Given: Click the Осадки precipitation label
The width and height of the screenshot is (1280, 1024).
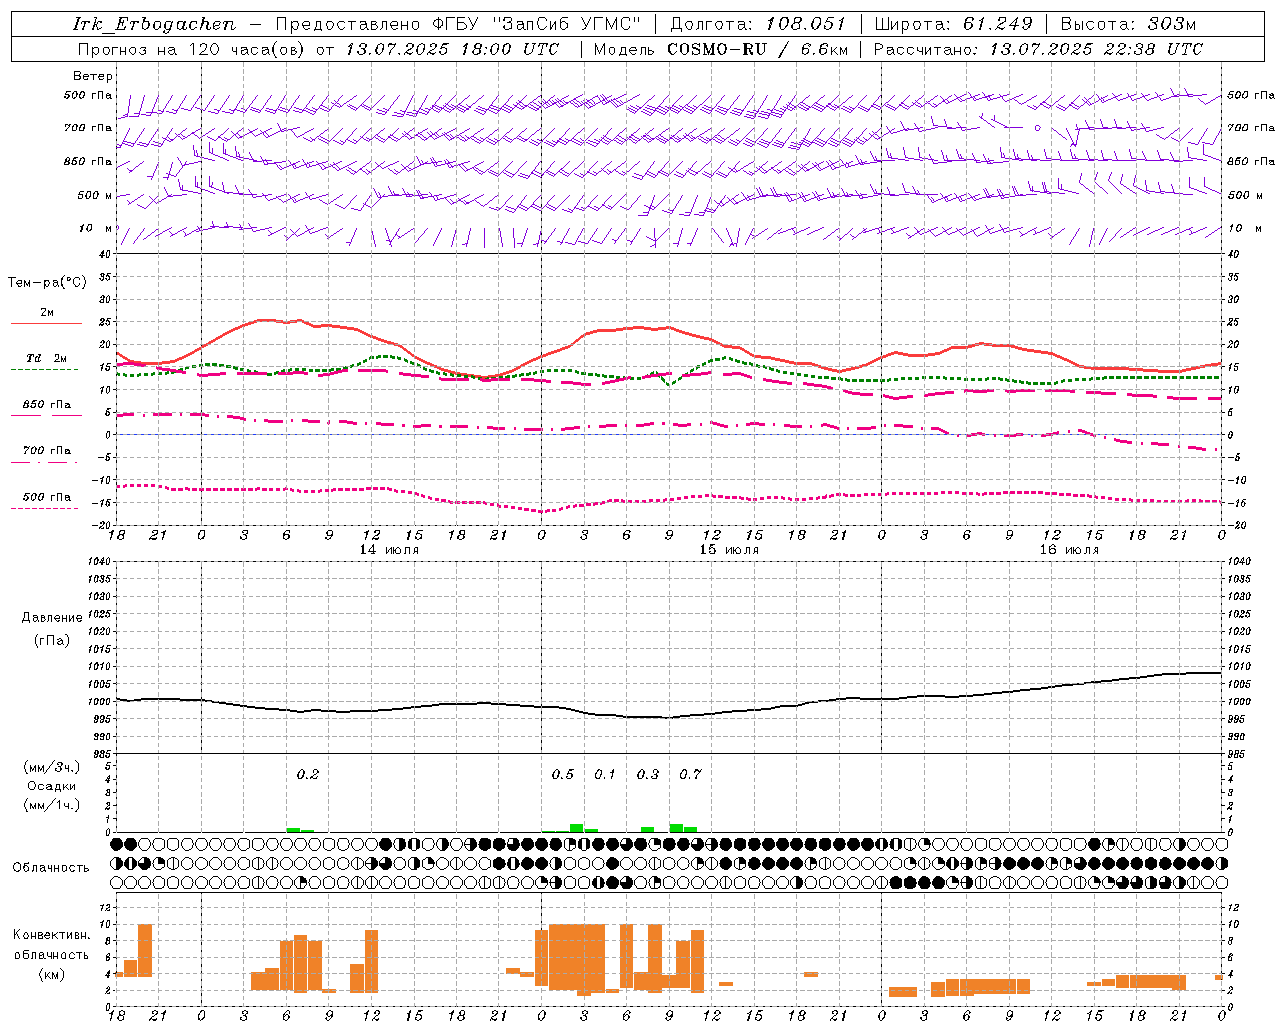Looking at the screenshot, I should pyautogui.click(x=52, y=786).
